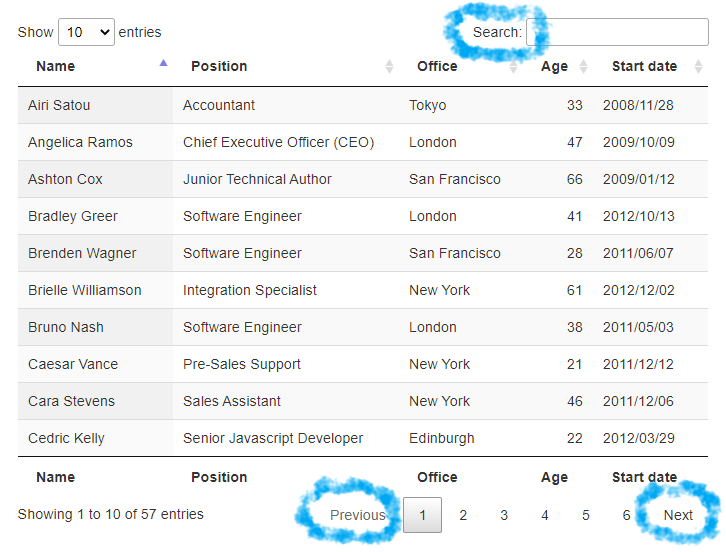Image resolution: width=726 pixels, height=552 pixels.
Task: Click the Position column sort arrows icon
Action: point(389,67)
